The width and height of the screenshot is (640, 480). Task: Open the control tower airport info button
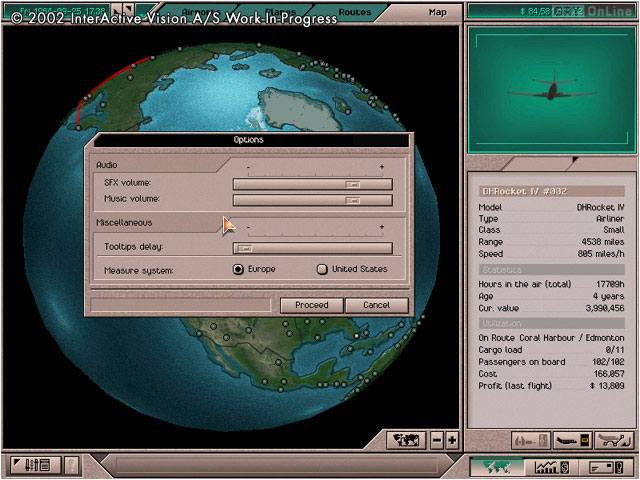pyautogui.click(x=531, y=441)
